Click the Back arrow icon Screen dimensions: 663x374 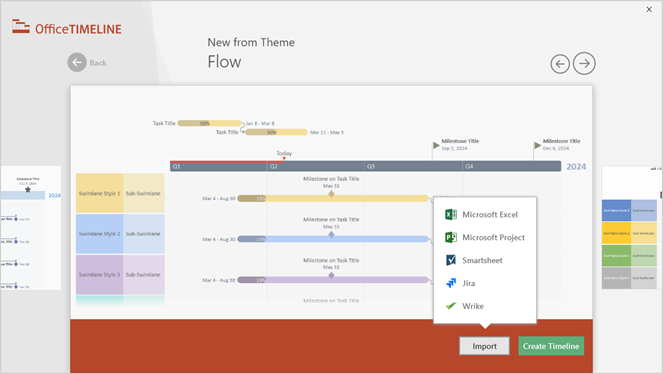pos(77,63)
